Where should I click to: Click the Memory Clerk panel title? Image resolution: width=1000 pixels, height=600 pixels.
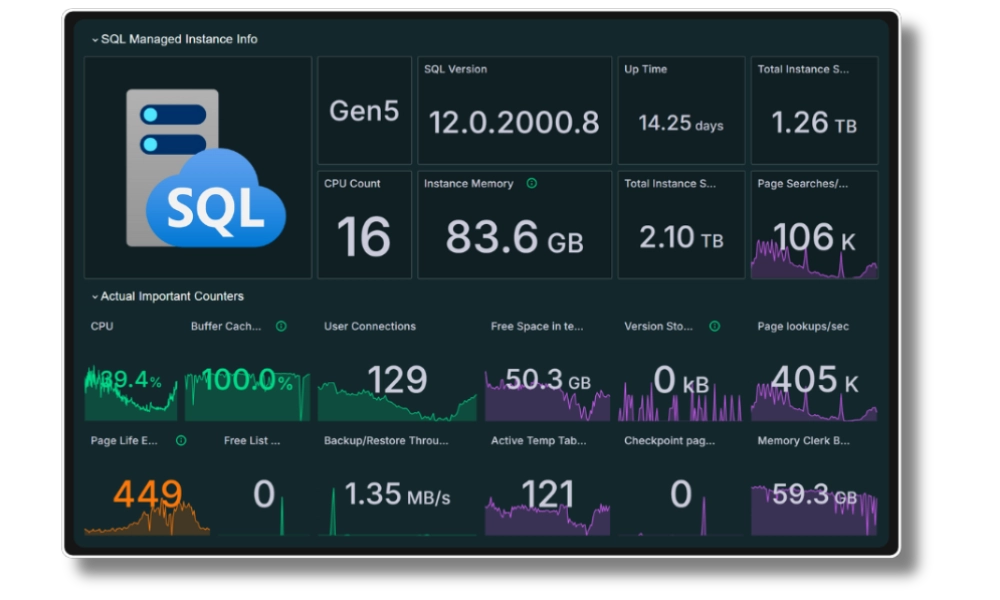coord(803,440)
